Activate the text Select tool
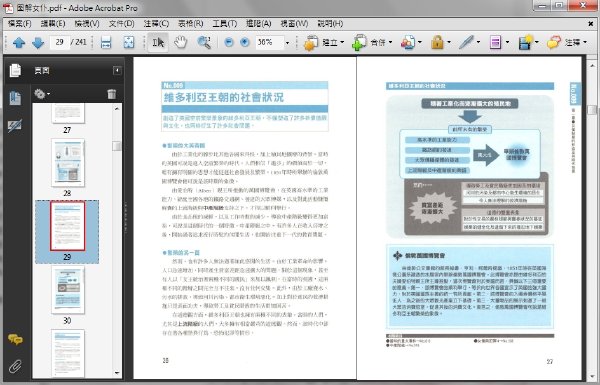Image resolution: width=600 pixels, height=385 pixels. (x=158, y=42)
